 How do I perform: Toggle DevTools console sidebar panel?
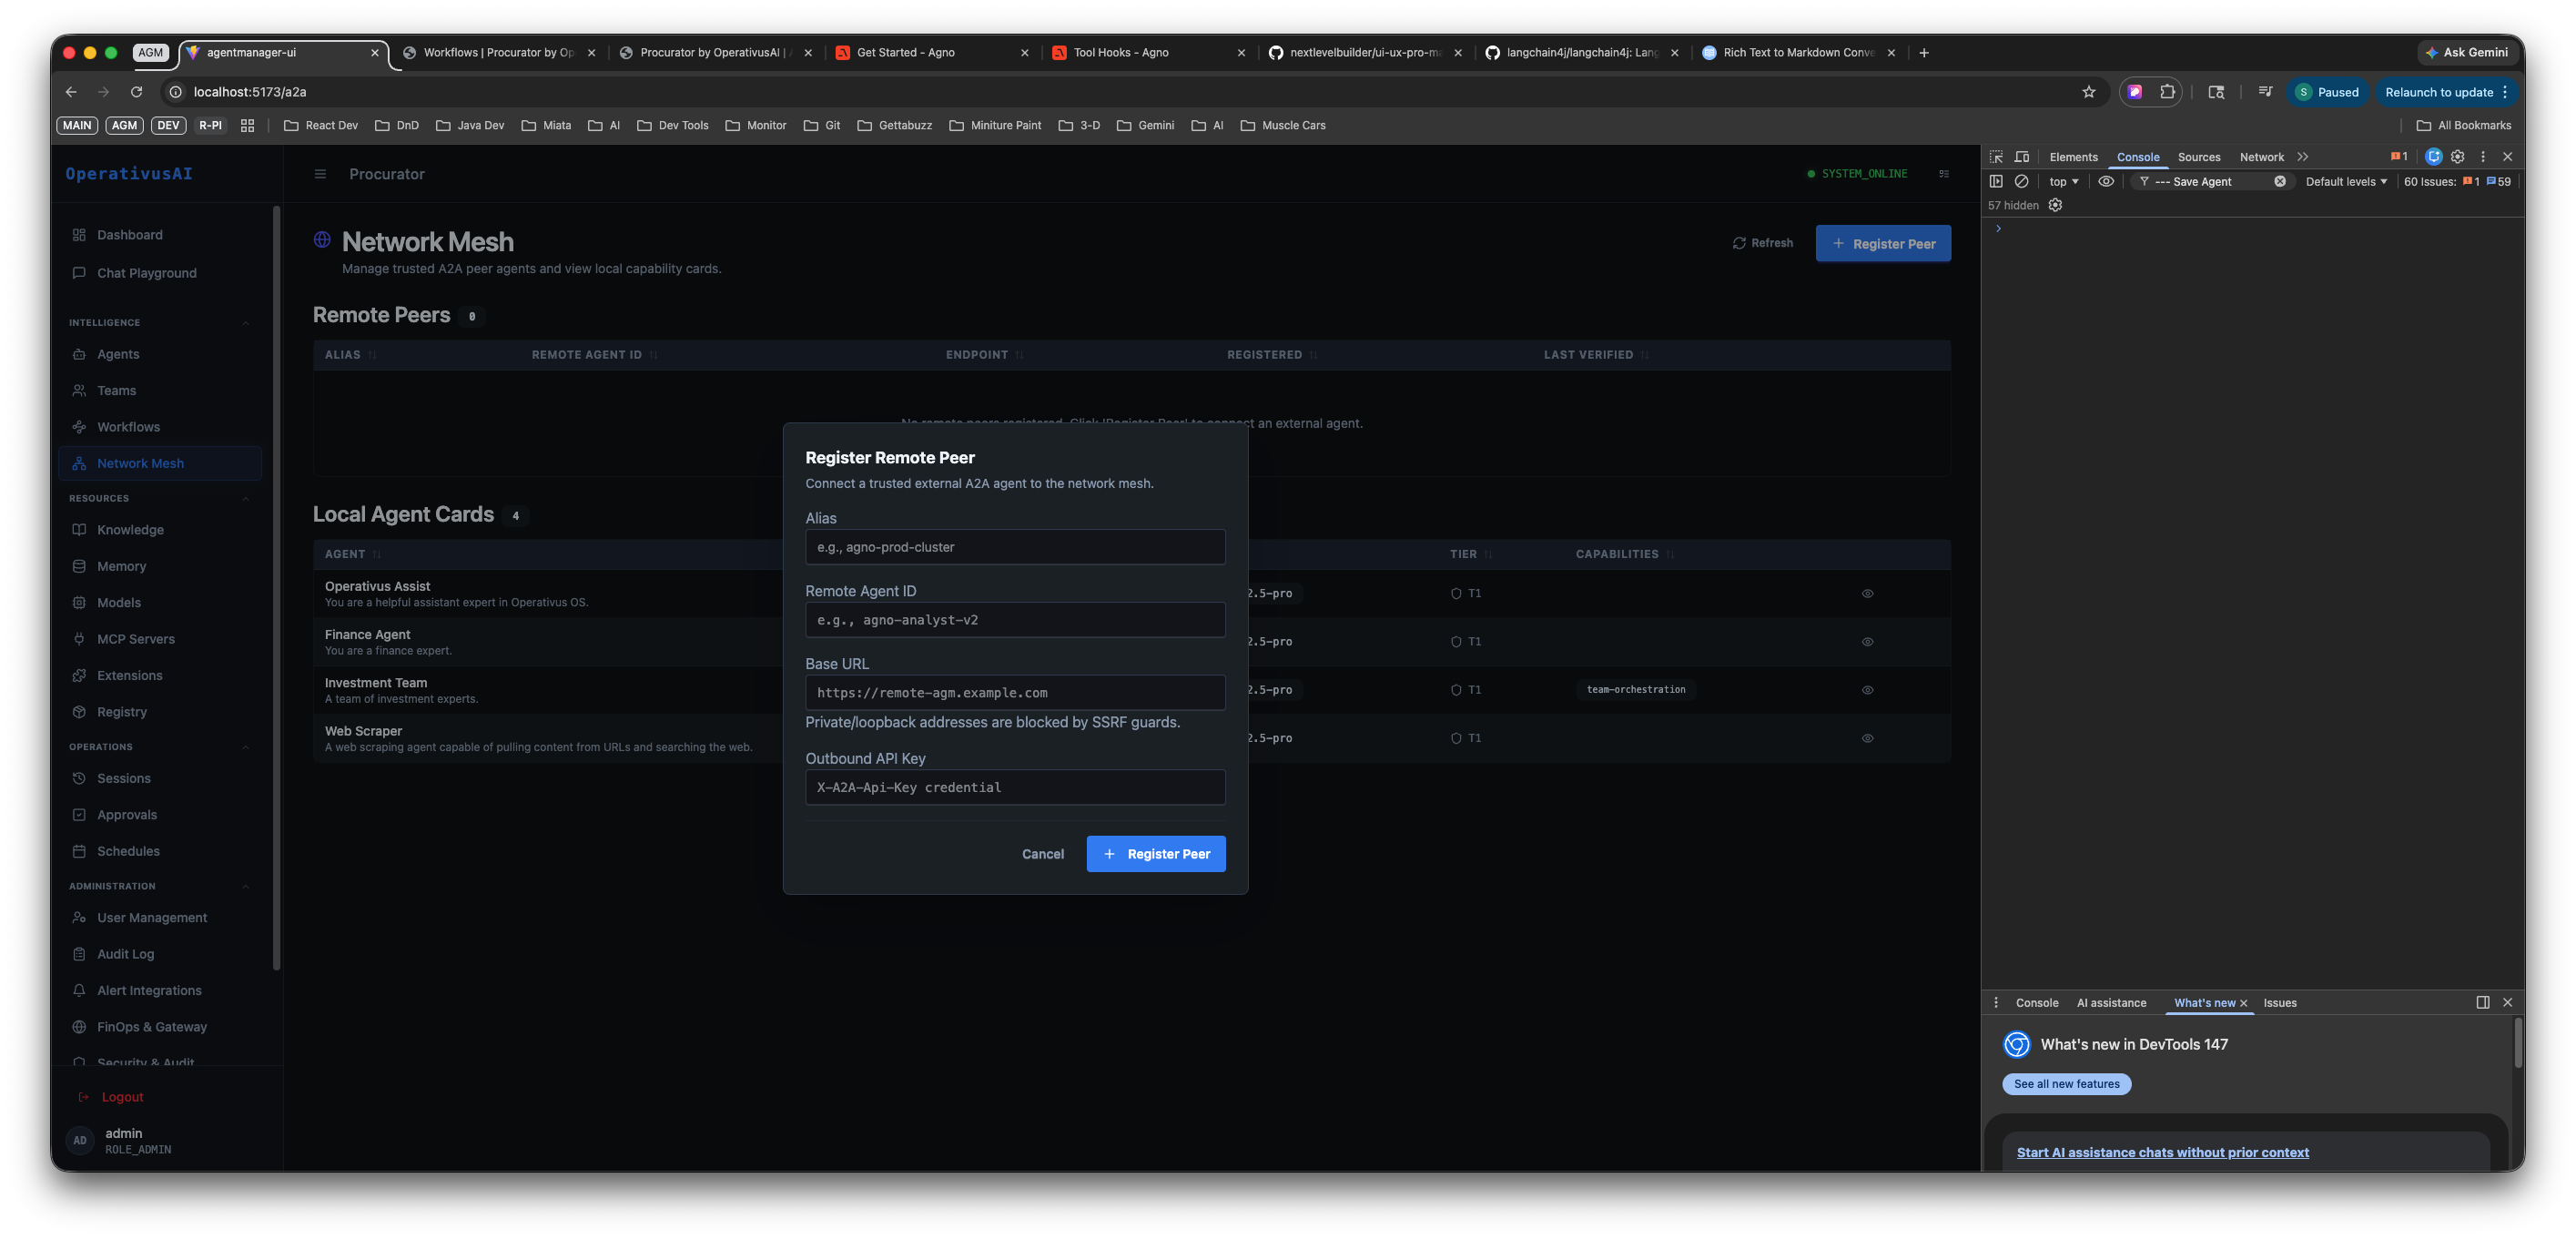point(1996,182)
